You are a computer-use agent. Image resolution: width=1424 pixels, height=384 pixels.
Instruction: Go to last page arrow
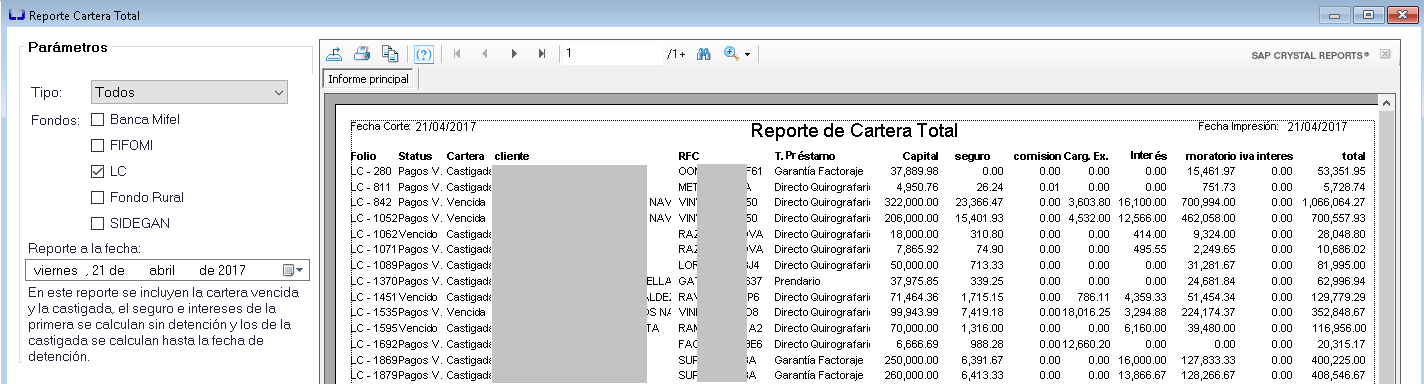[x=542, y=53]
